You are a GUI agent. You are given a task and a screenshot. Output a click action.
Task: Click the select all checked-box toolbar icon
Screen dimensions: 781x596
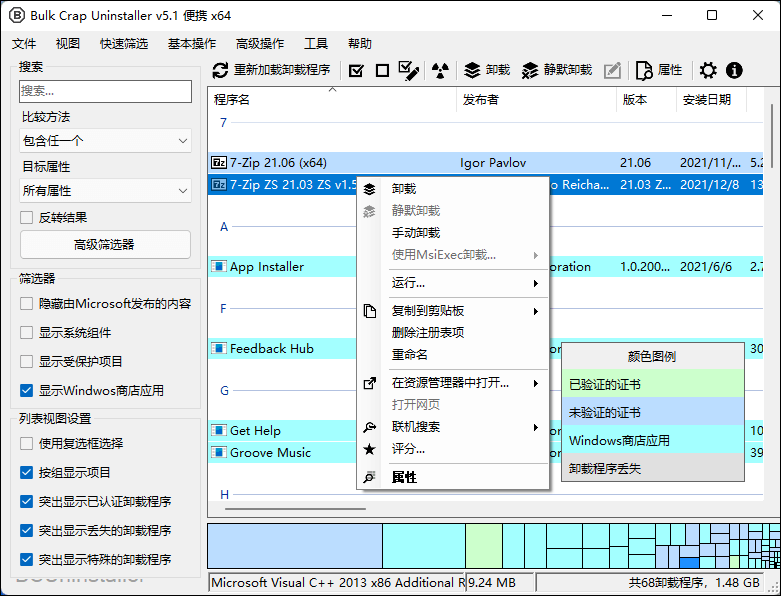pyautogui.click(x=356, y=70)
